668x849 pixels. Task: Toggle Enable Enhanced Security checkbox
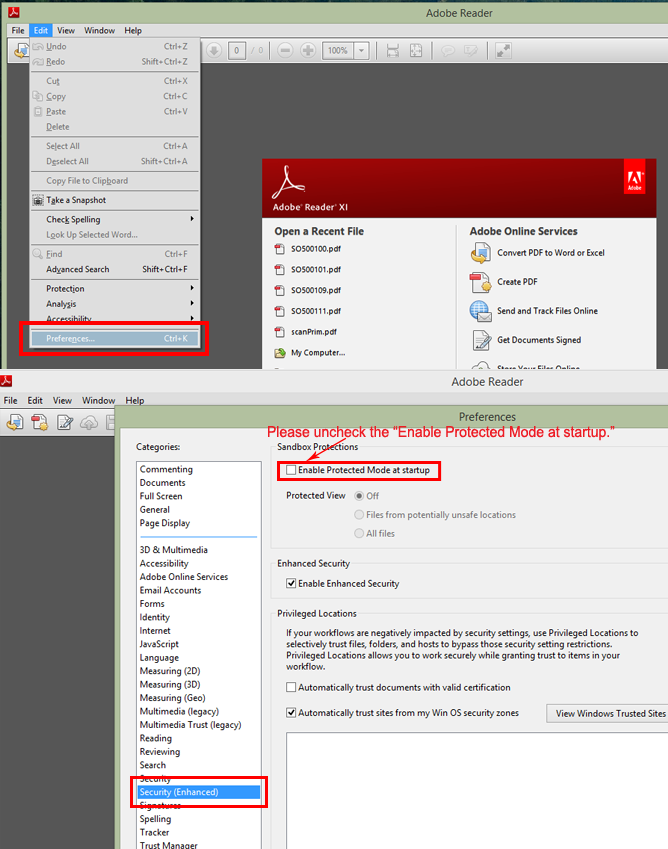291,583
